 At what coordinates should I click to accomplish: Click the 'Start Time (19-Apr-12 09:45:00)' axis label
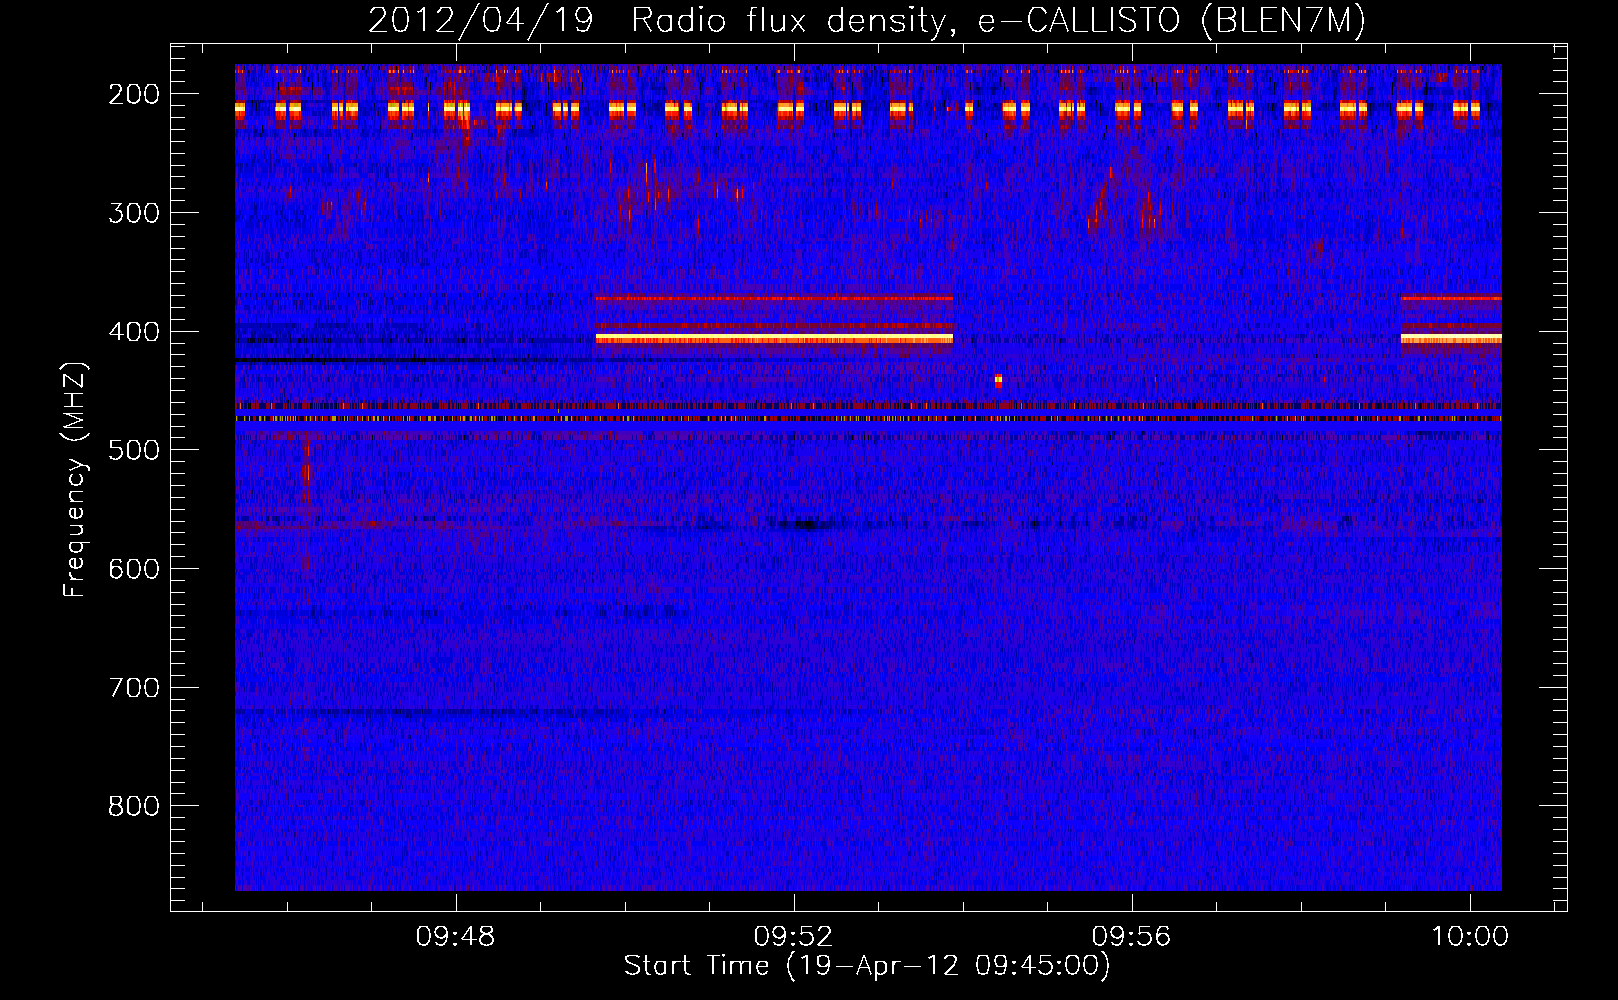(867, 966)
